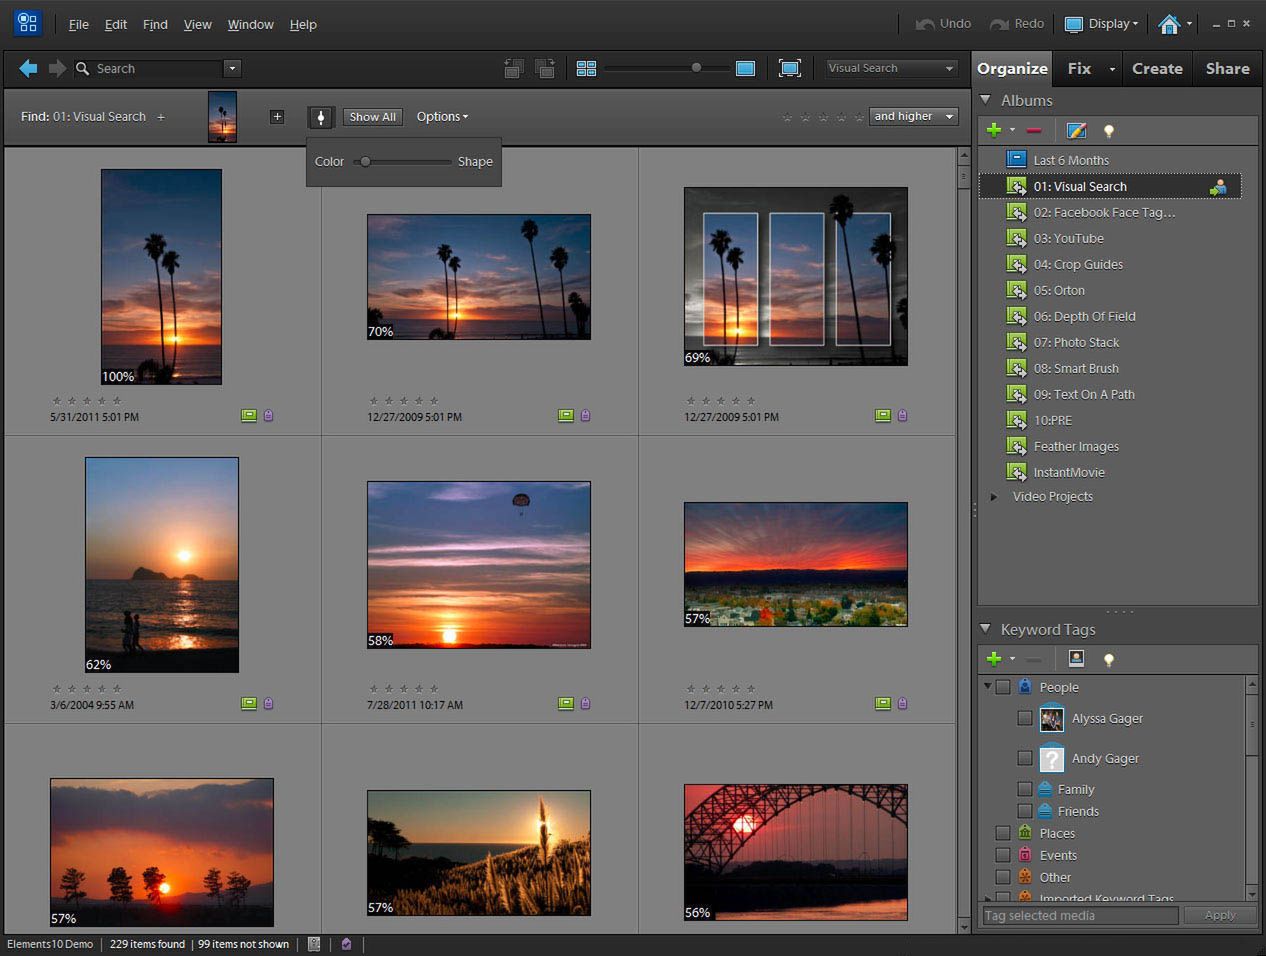Select the 09: Text On A Path album

(1084, 394)
